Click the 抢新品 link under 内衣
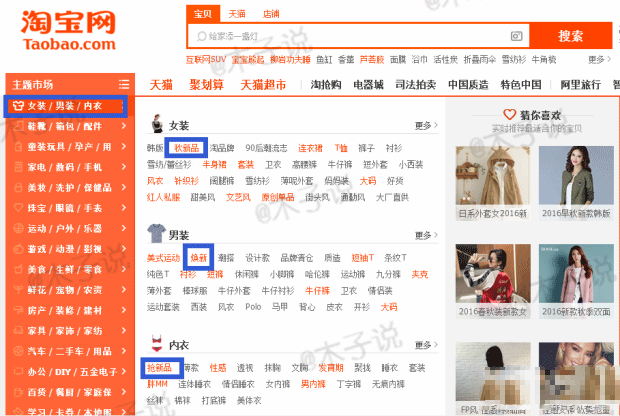620x416 pixels. (159, 368)
